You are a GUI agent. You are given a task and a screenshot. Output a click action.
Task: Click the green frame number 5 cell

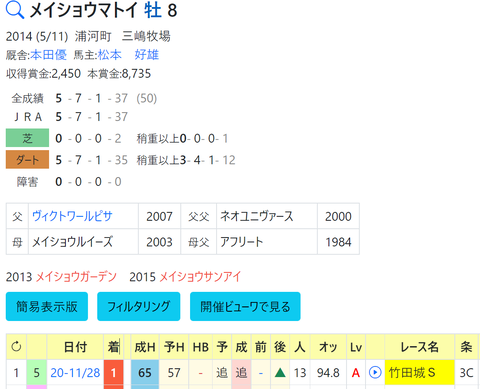(37, 372)
